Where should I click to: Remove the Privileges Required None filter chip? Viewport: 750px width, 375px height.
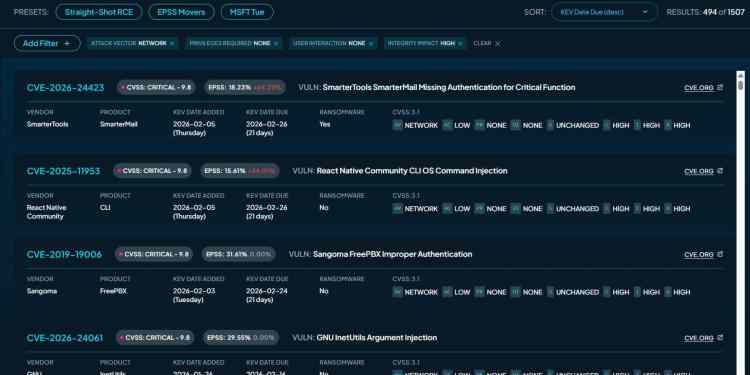tap(276, 44)
